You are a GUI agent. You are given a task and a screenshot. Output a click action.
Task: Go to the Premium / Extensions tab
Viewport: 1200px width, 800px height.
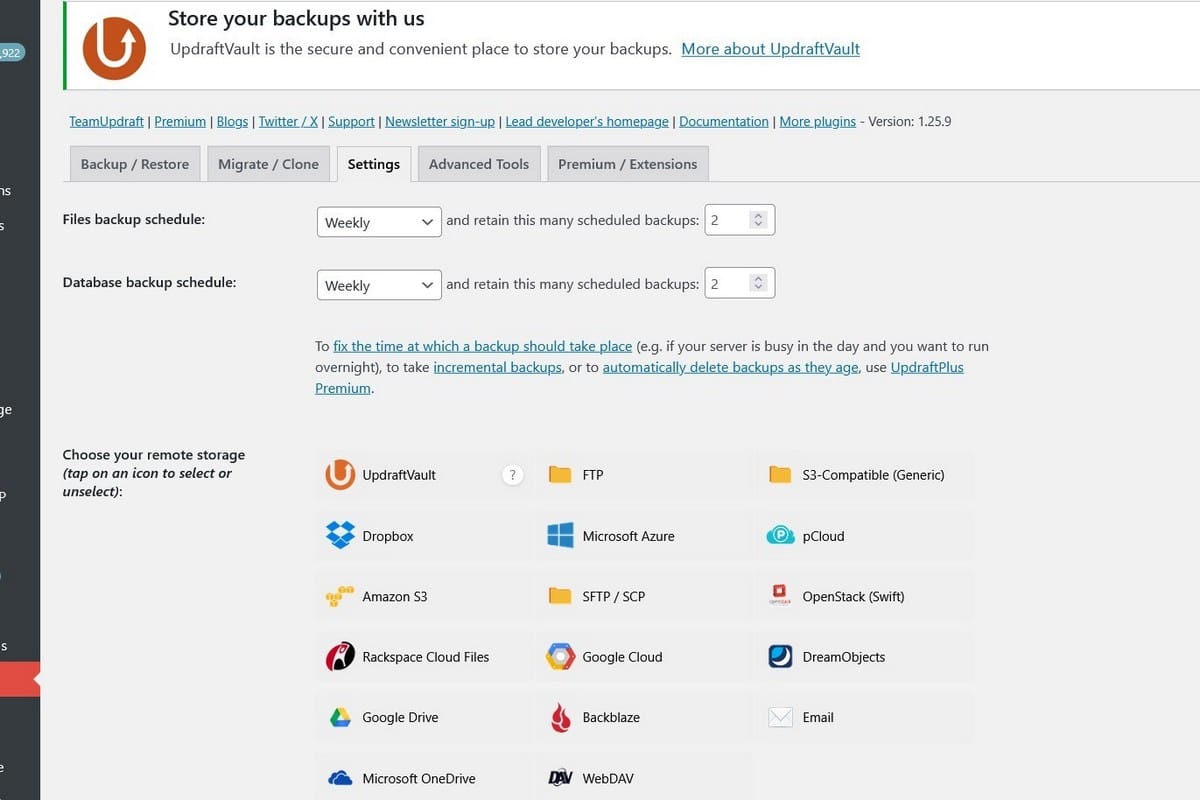coord(627,164)
